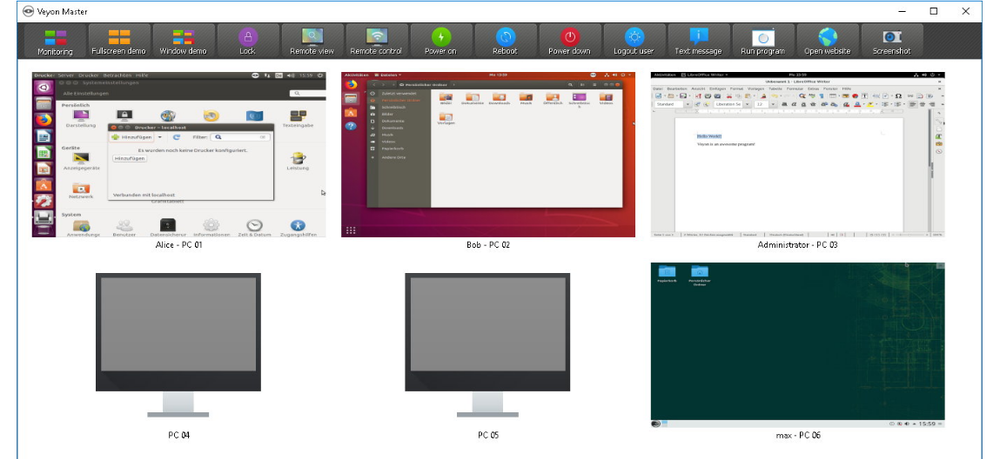Send a Text message

click(x=699, y=41)
